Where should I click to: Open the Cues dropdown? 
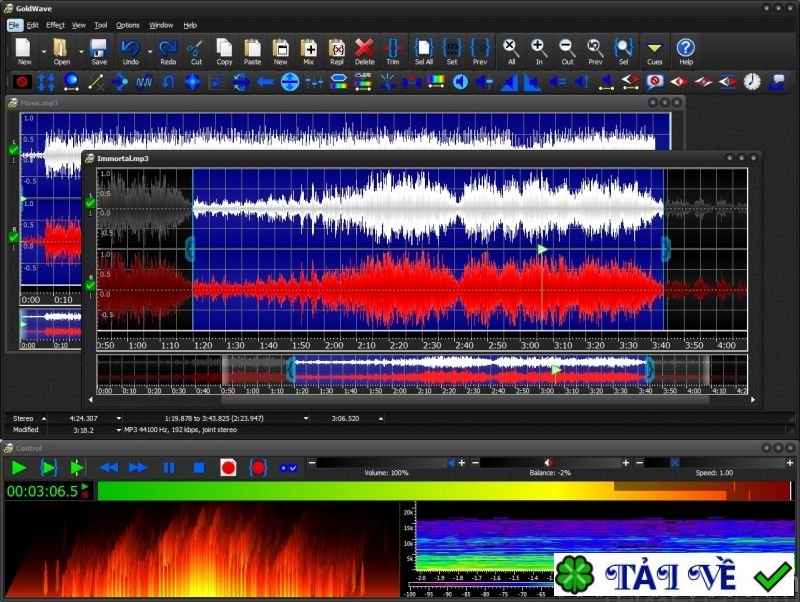pyautogui.click(x=654, y=50)
